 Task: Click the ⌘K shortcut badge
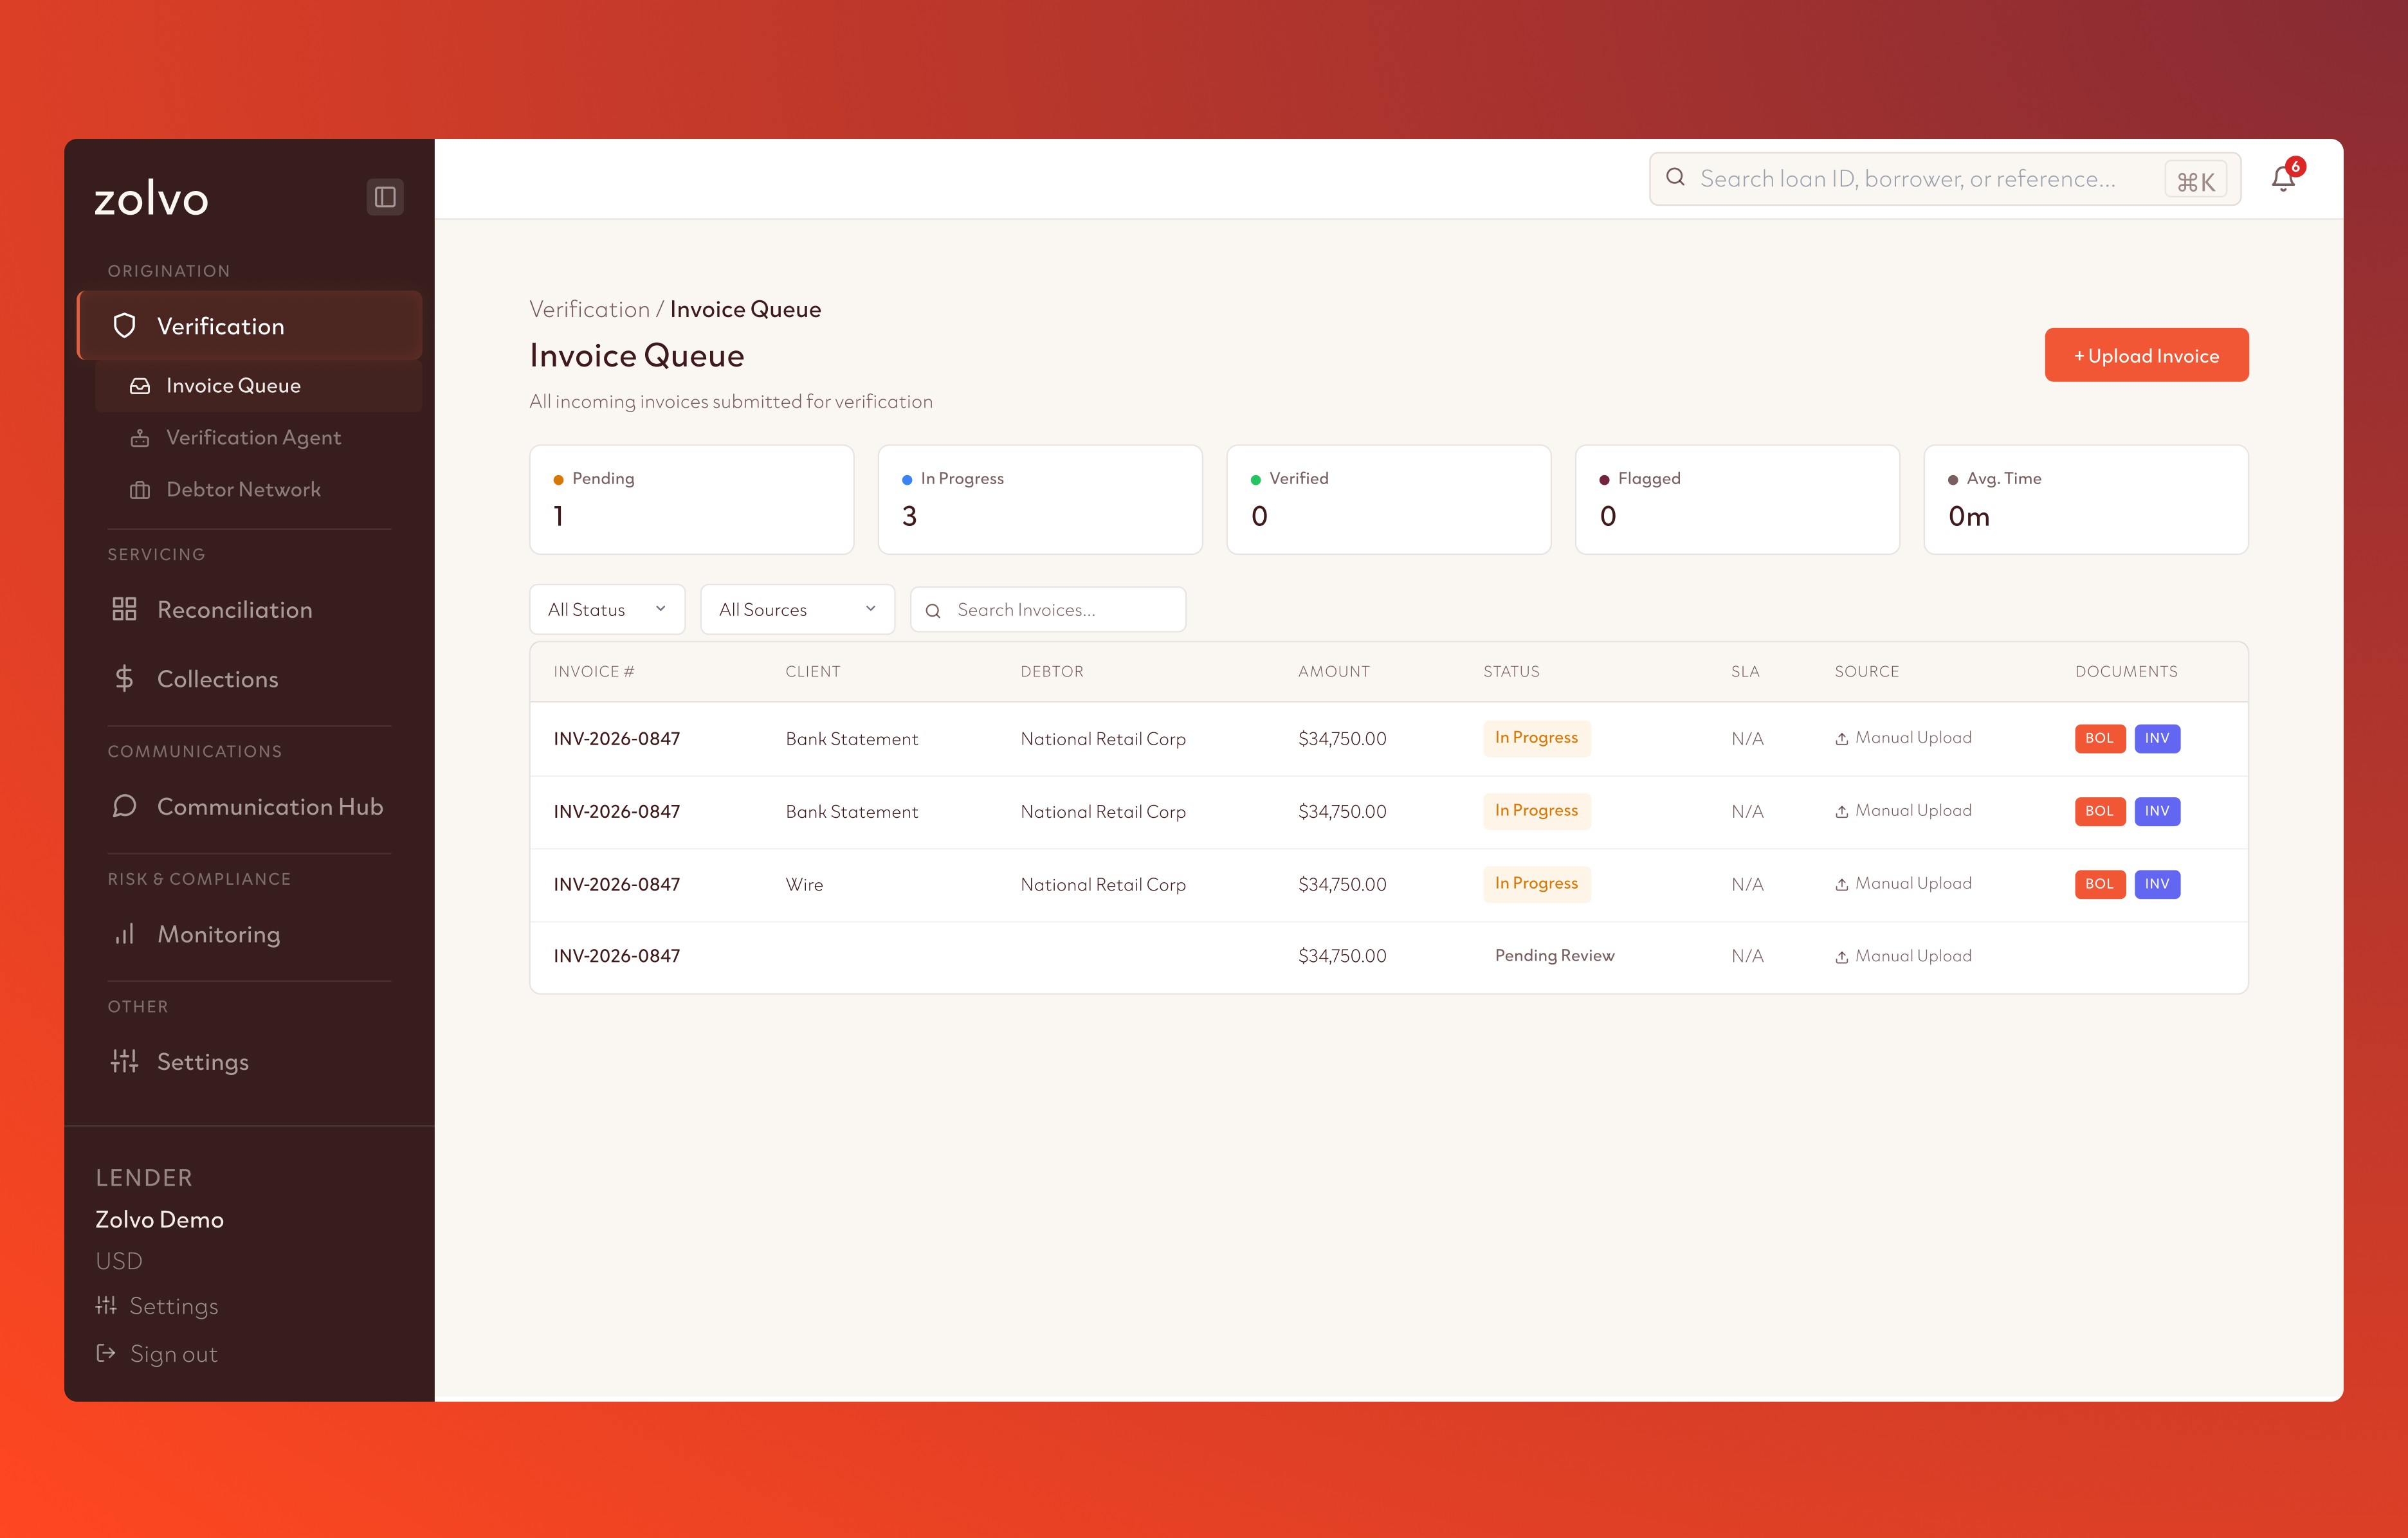[2196, 181]
